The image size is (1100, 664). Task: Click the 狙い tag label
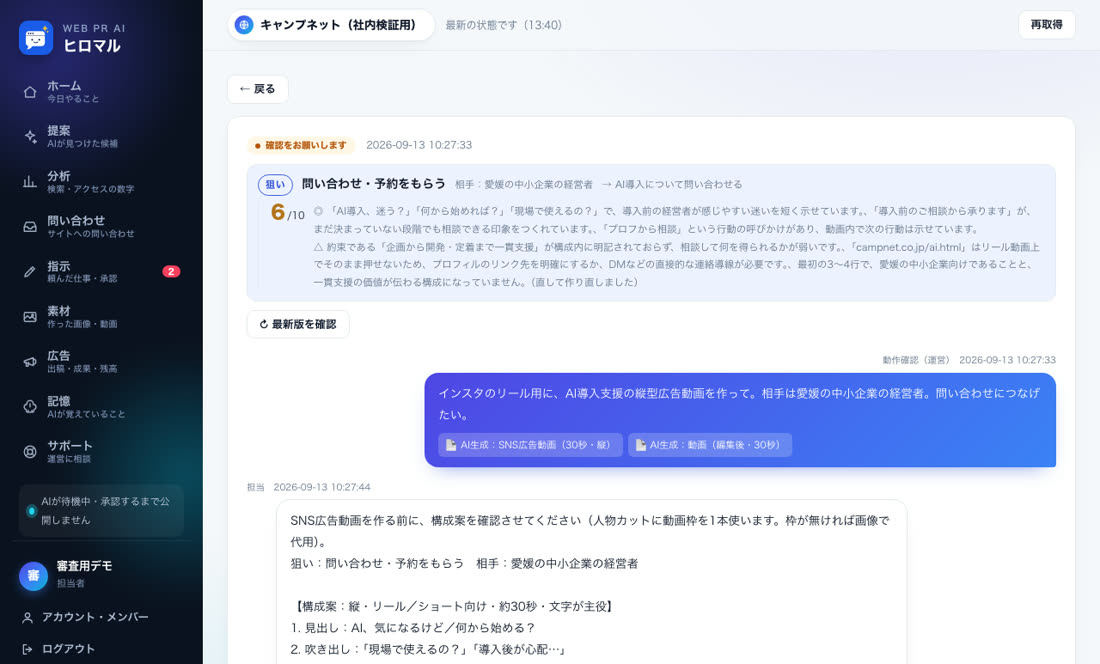[x=275, y=184]
